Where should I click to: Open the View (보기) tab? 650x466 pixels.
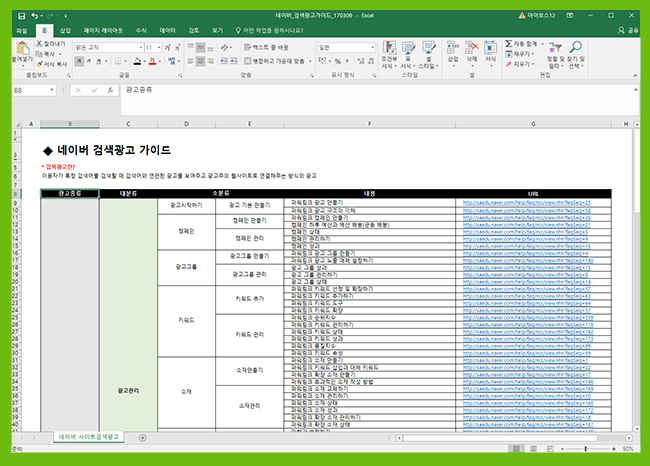[x=218, y=31]
